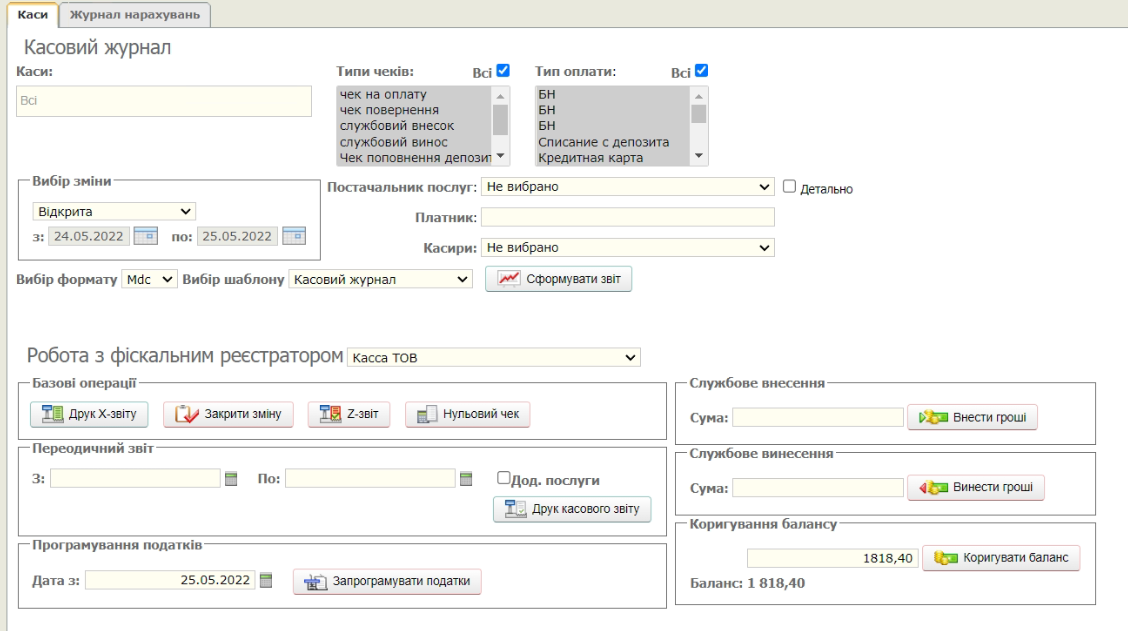The image size is (1128, 631).
Task: Click into the Платник input field
Action: [x=627, y=217]
